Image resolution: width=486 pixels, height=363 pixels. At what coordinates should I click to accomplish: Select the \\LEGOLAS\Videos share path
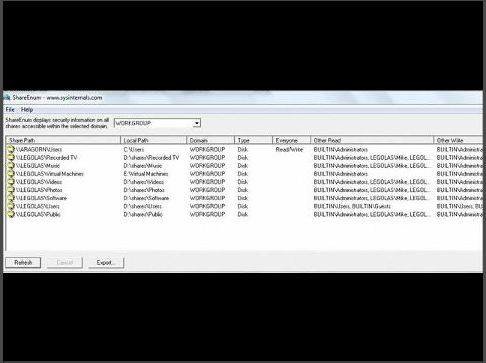pos(39,182)
